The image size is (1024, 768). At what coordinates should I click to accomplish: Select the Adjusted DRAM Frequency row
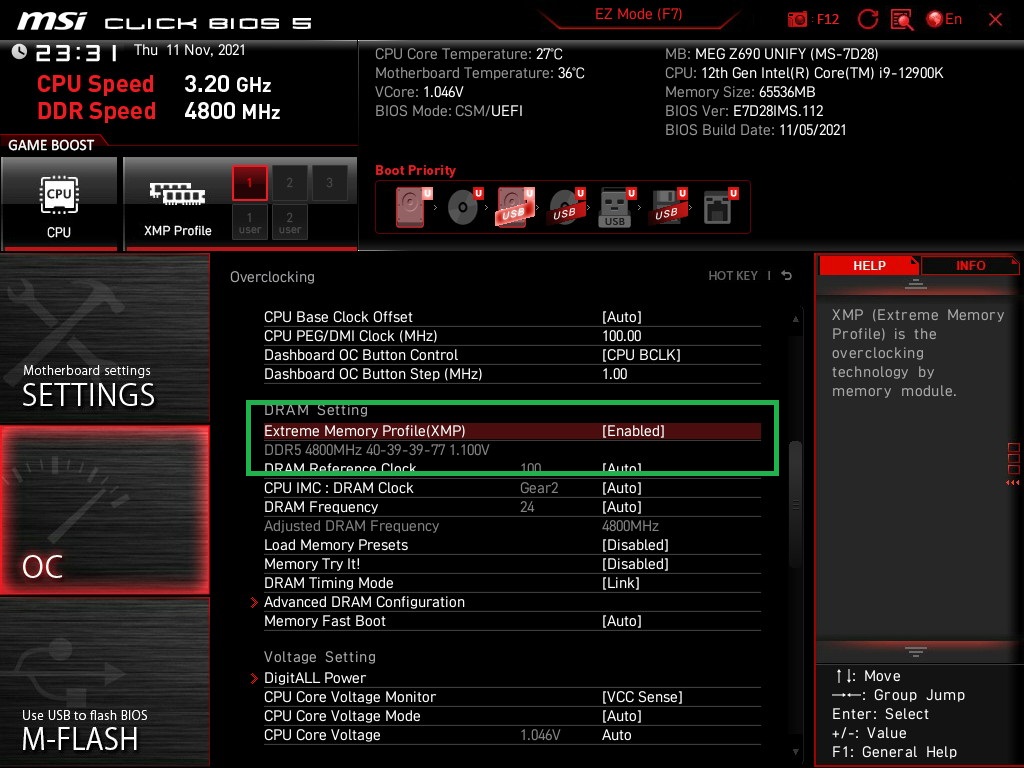click(x=512, y=526)
